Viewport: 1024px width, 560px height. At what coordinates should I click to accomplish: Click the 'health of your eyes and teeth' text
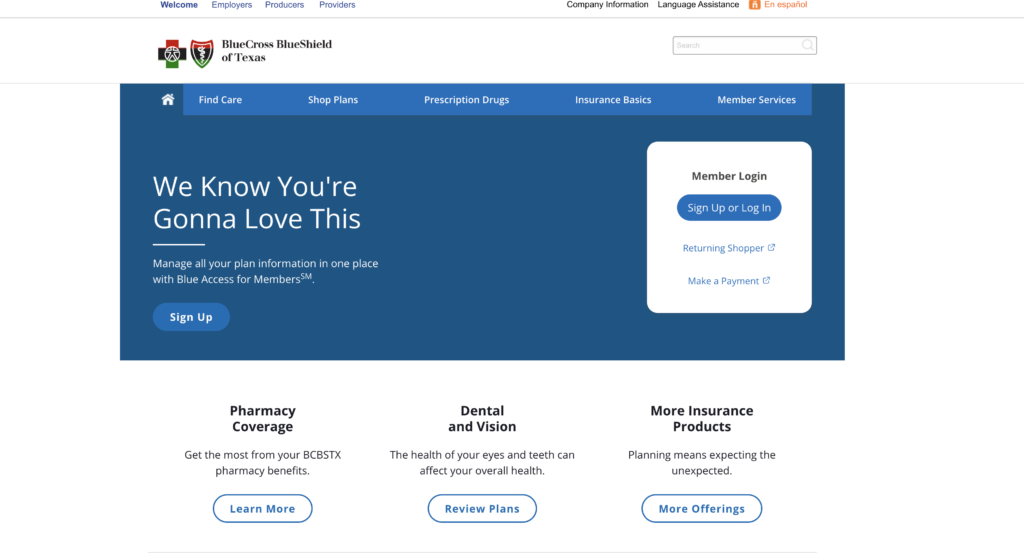482,463
